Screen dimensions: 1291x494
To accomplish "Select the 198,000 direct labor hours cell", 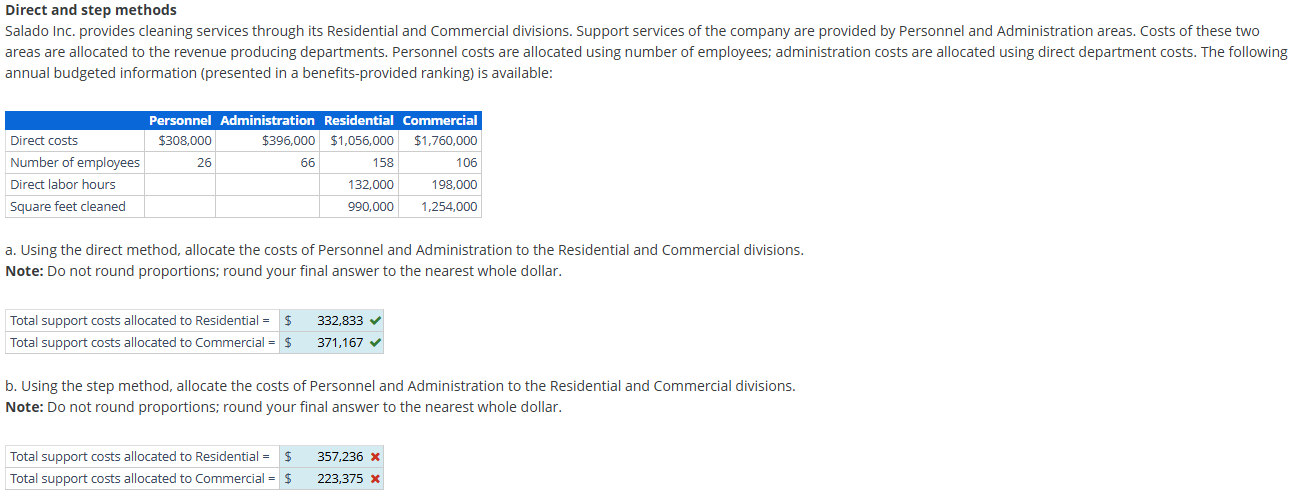I will (455, 185).
